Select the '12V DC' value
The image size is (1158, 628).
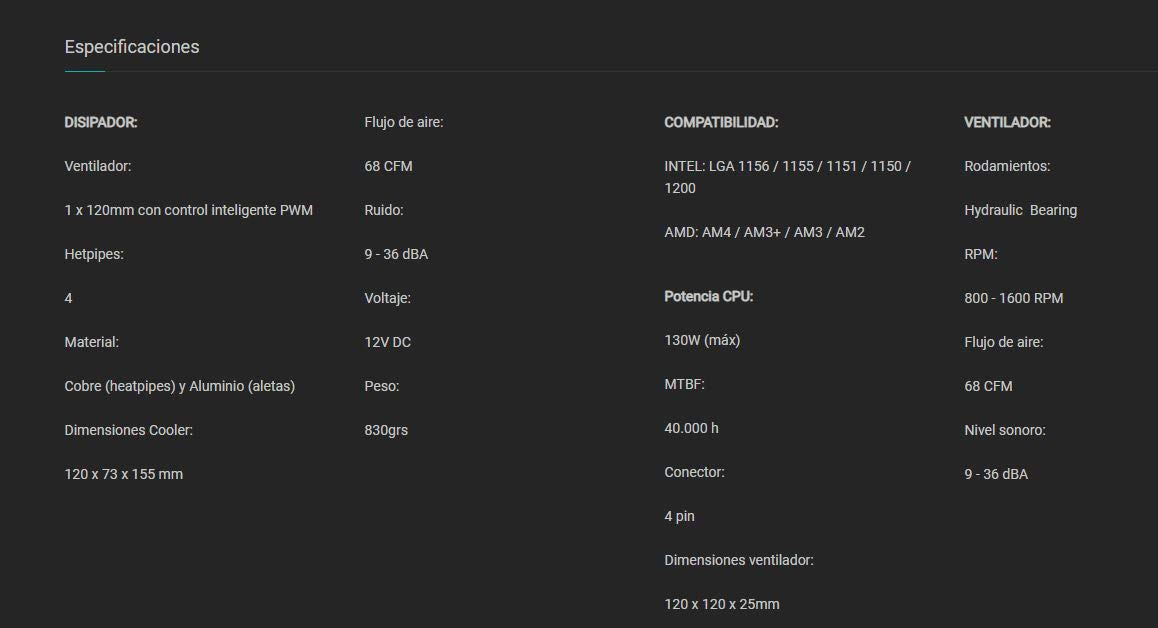(x=387, y=342)
